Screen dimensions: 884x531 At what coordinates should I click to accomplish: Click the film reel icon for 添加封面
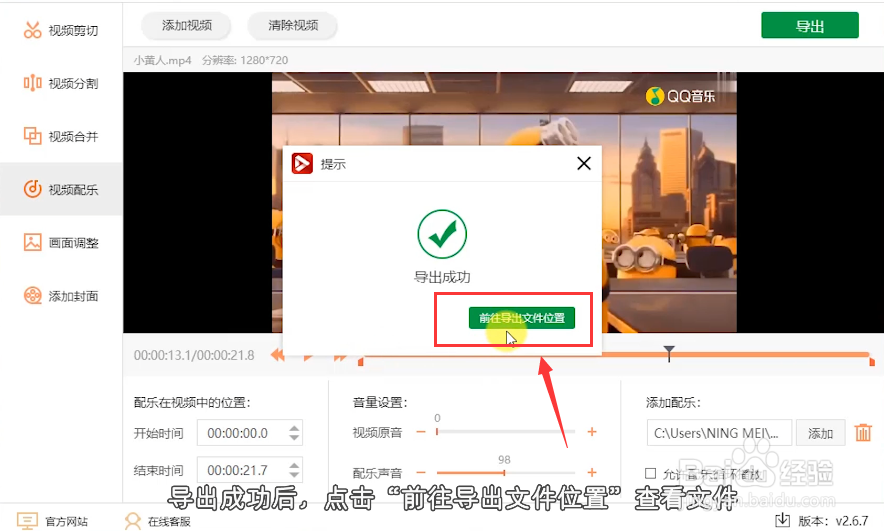(33, 295)
